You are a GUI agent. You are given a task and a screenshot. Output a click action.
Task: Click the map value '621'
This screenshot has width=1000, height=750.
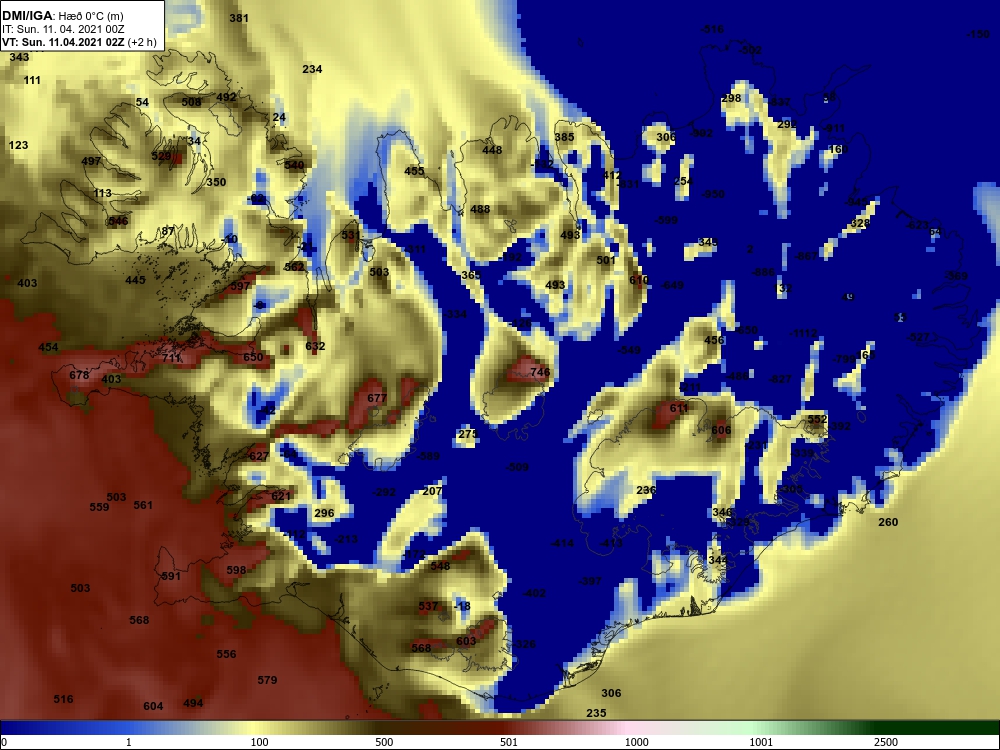pyautogui.click(x=281, y=496)
